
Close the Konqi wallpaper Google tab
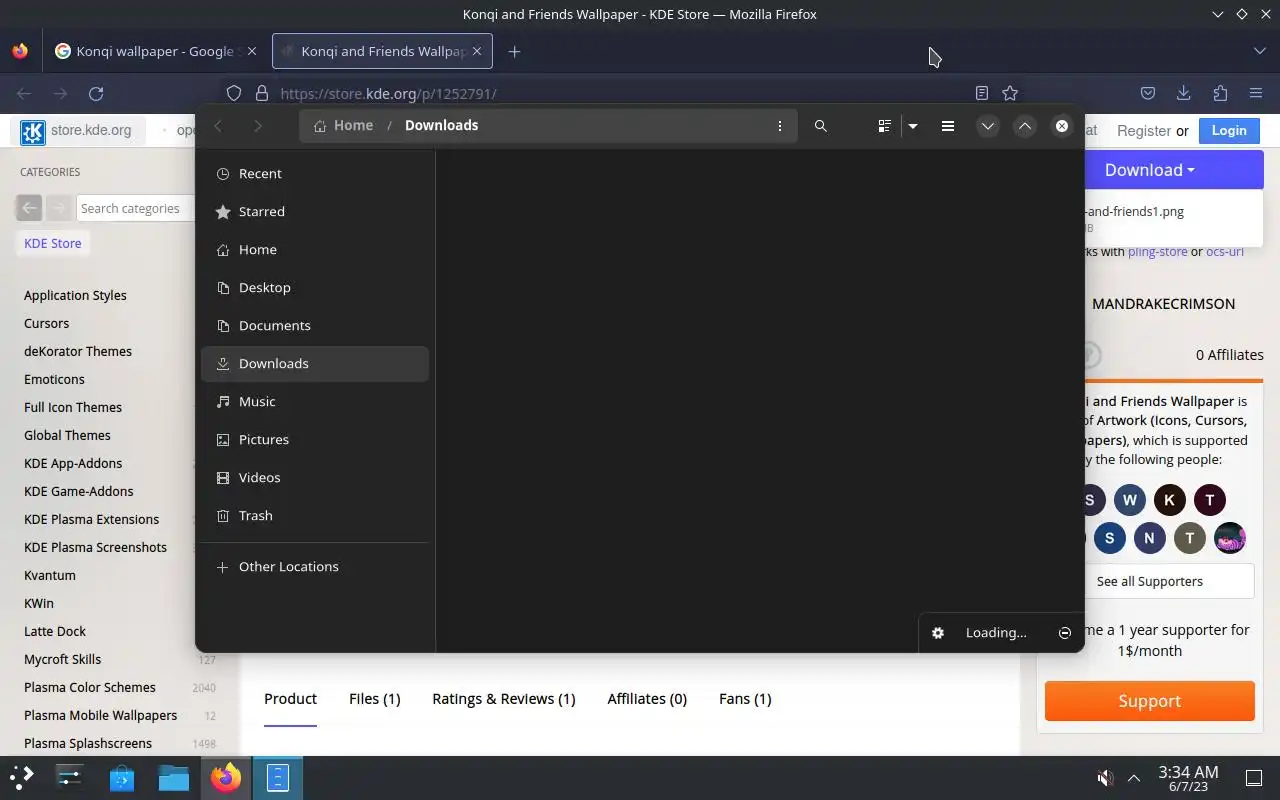[251, 51]
